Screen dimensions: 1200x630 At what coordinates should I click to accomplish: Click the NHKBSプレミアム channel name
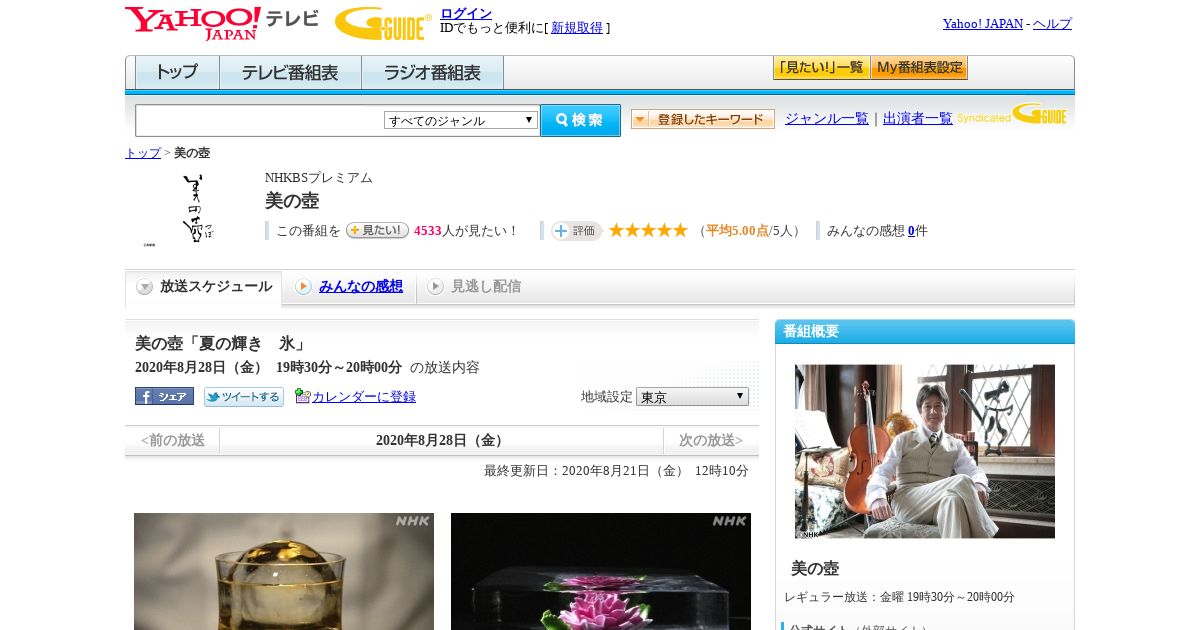point(319,178)
